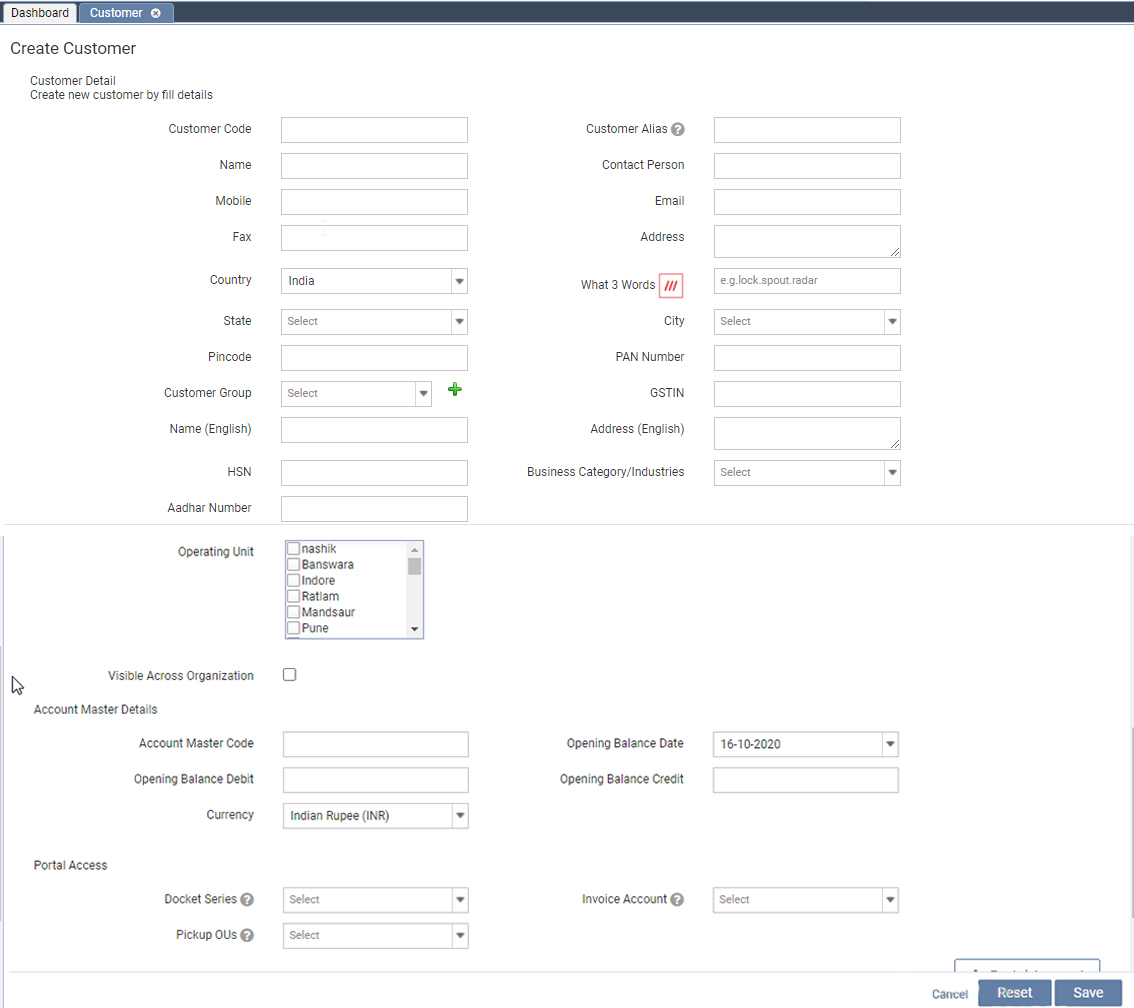1134x1008 pixels.
Task: Click the Cancel link
Action: point(950,994)
